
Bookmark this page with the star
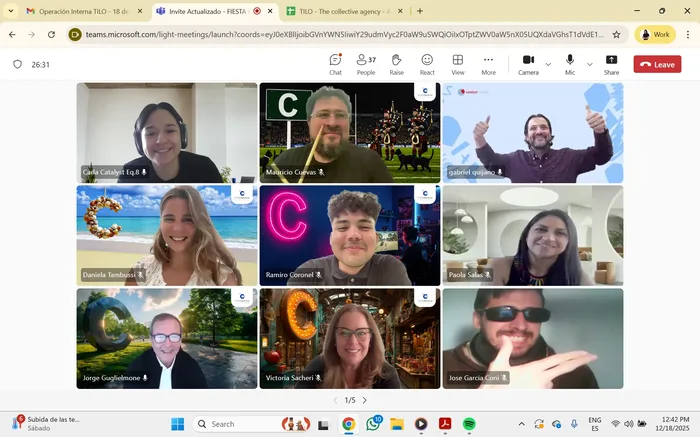[617, 34]
